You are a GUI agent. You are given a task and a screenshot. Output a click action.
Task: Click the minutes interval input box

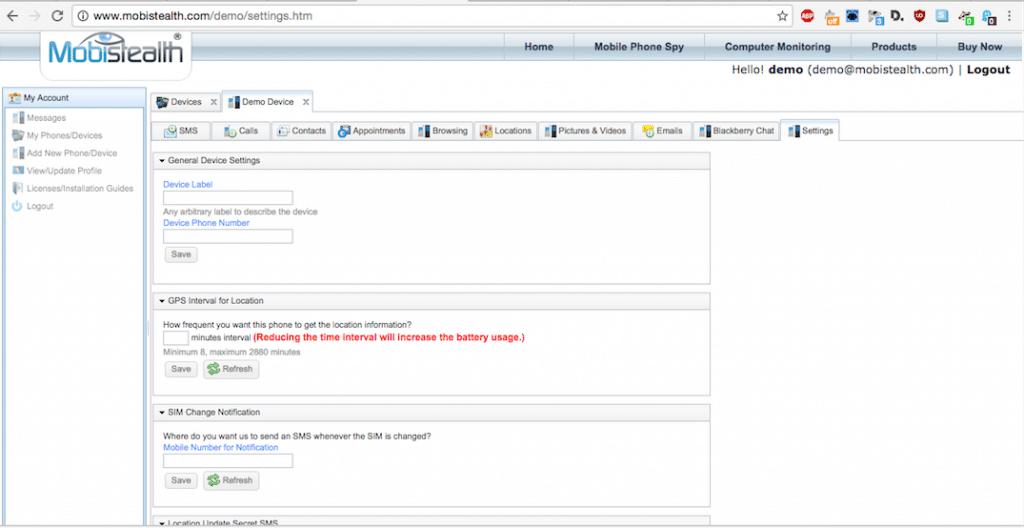pos(176,338)
